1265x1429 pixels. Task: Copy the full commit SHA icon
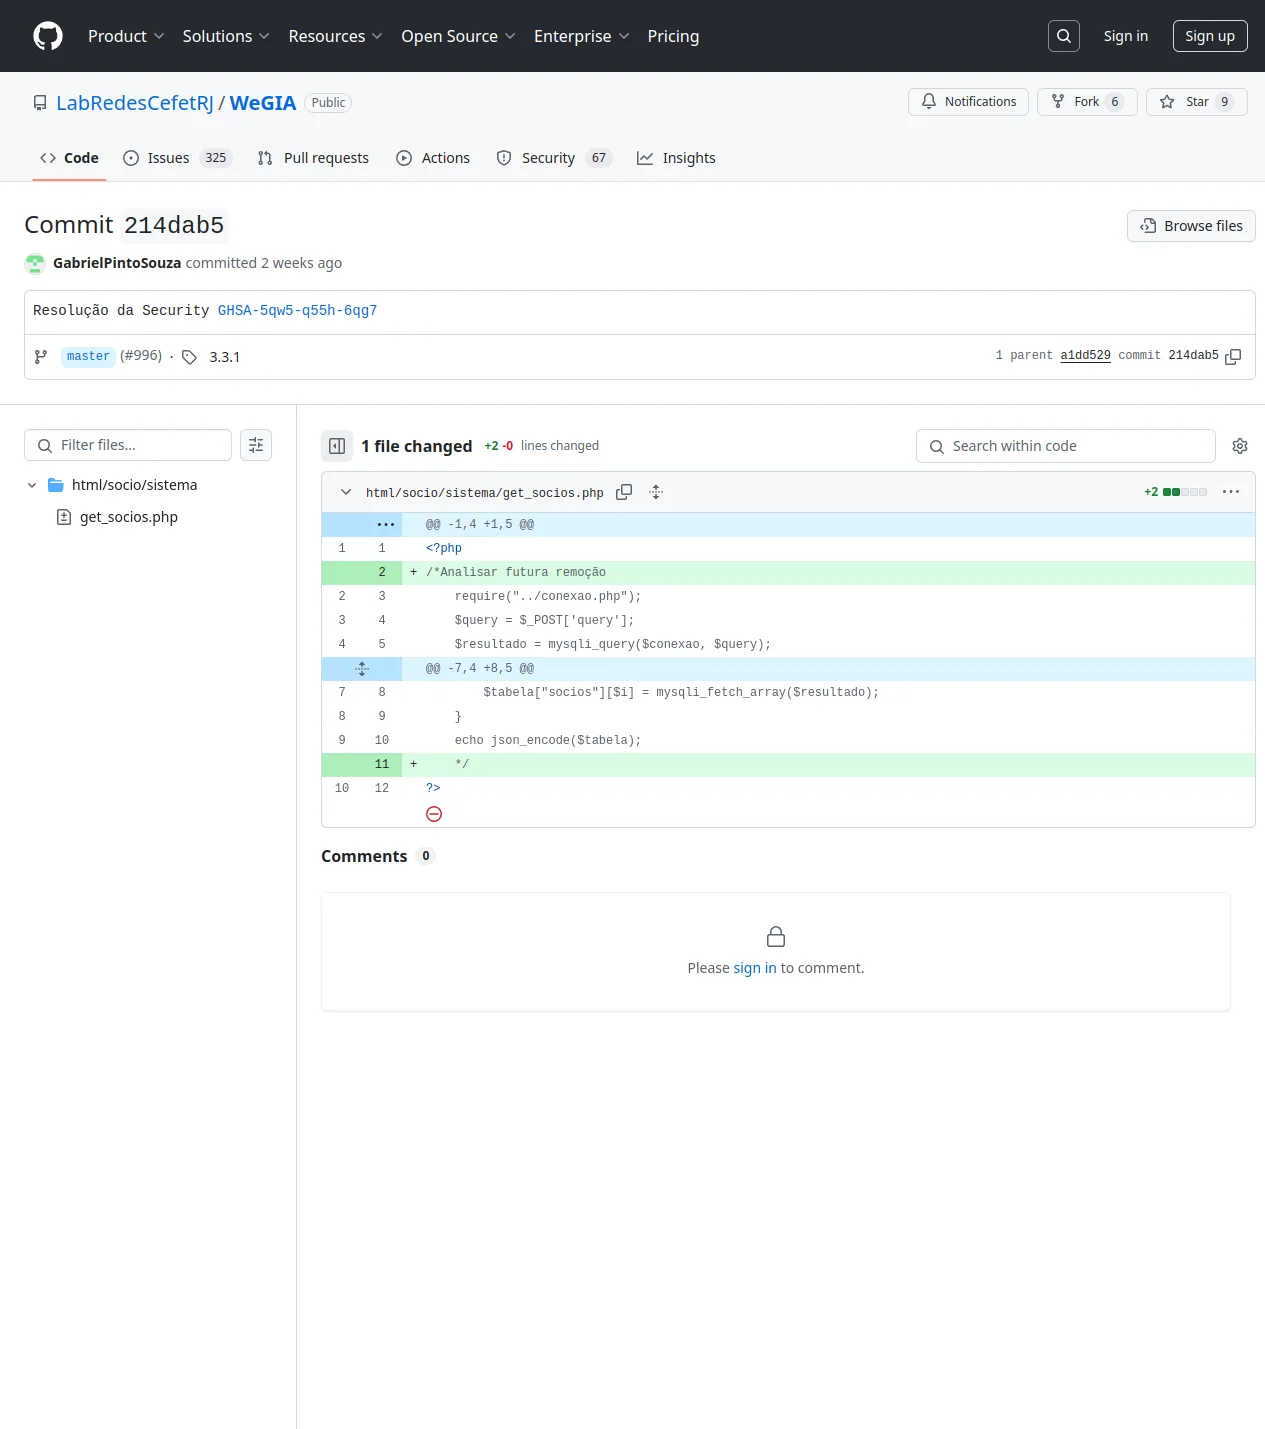pyautogui.click(x=1233, y=356)
